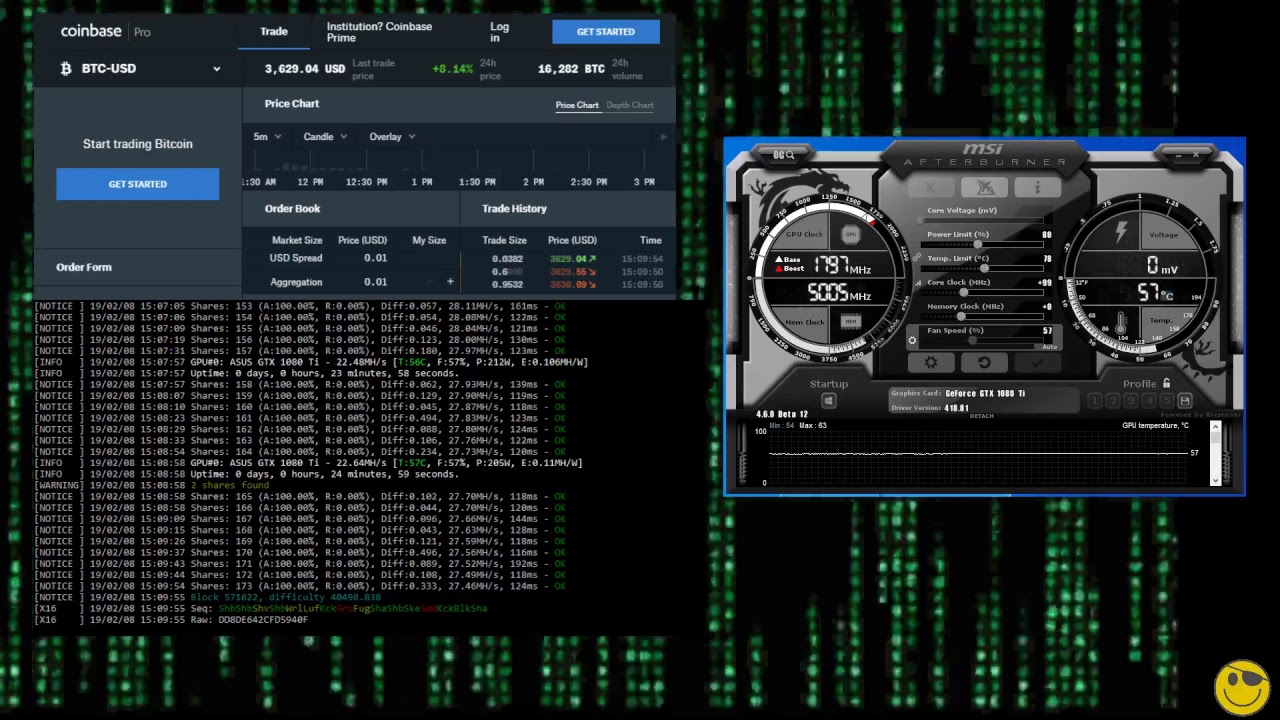The width and height of the screenshot is (1280, 720).
Task: Open Afterburner information i button
Action: tap(1037, 188)
